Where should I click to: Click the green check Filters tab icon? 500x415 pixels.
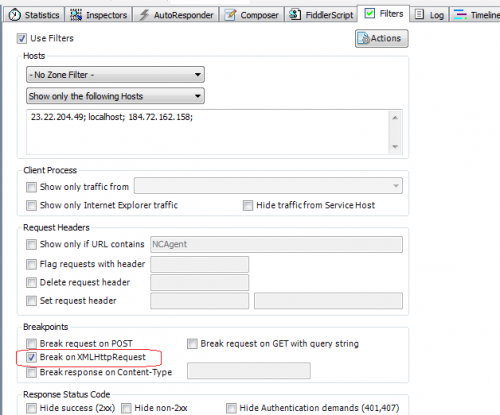pyautogui.click(x=369, y=13)
